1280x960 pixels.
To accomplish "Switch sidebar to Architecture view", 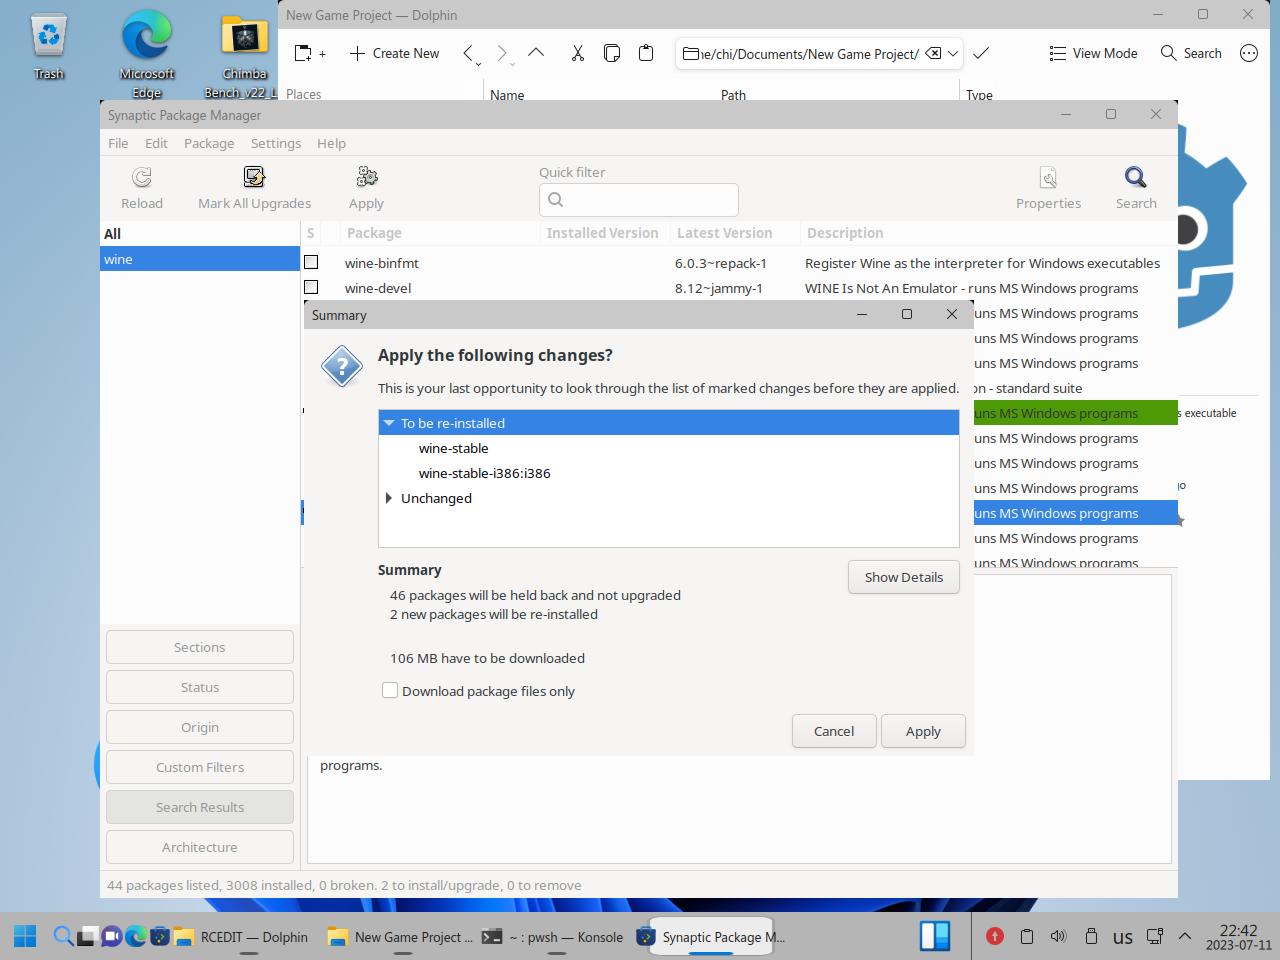I will point(200,847).
